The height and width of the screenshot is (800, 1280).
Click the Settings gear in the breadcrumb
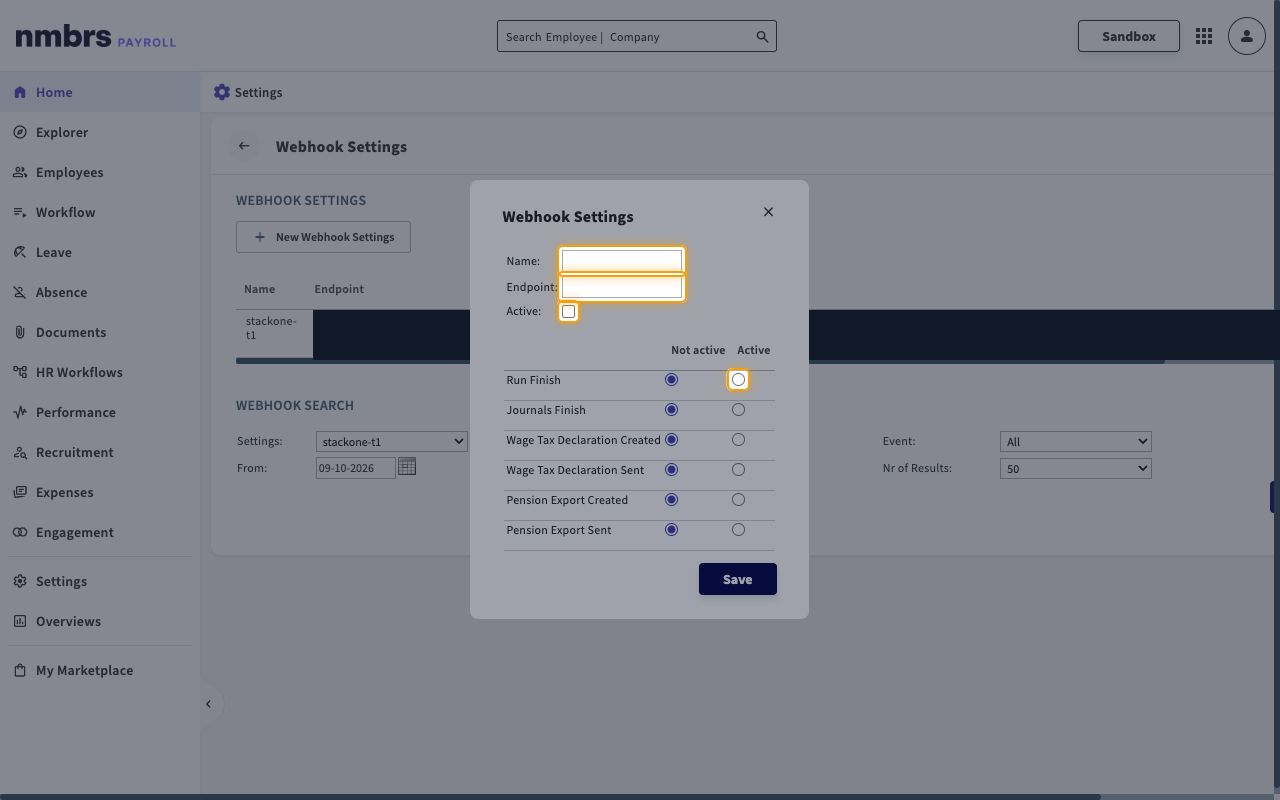[222, 92]
